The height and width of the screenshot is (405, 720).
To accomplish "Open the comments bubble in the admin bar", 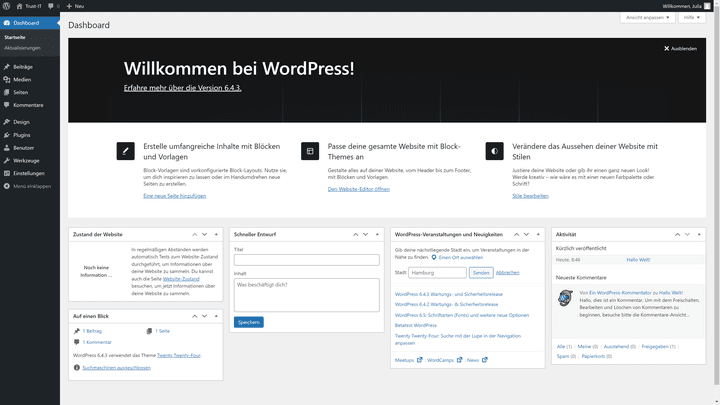I will (54, 6).
